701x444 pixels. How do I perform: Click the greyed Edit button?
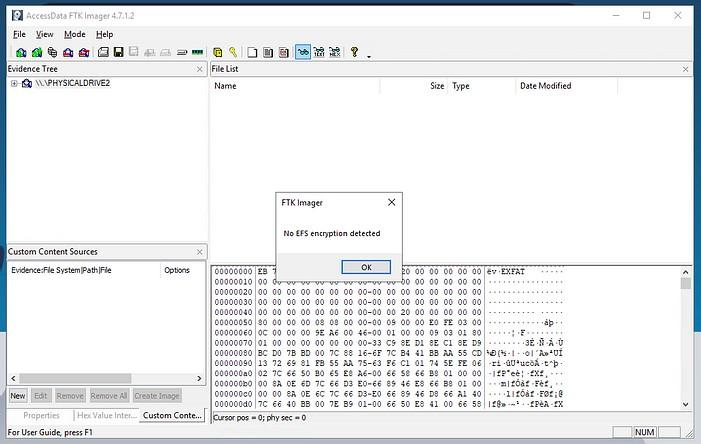pyautogui.click(x=41, y=396)
